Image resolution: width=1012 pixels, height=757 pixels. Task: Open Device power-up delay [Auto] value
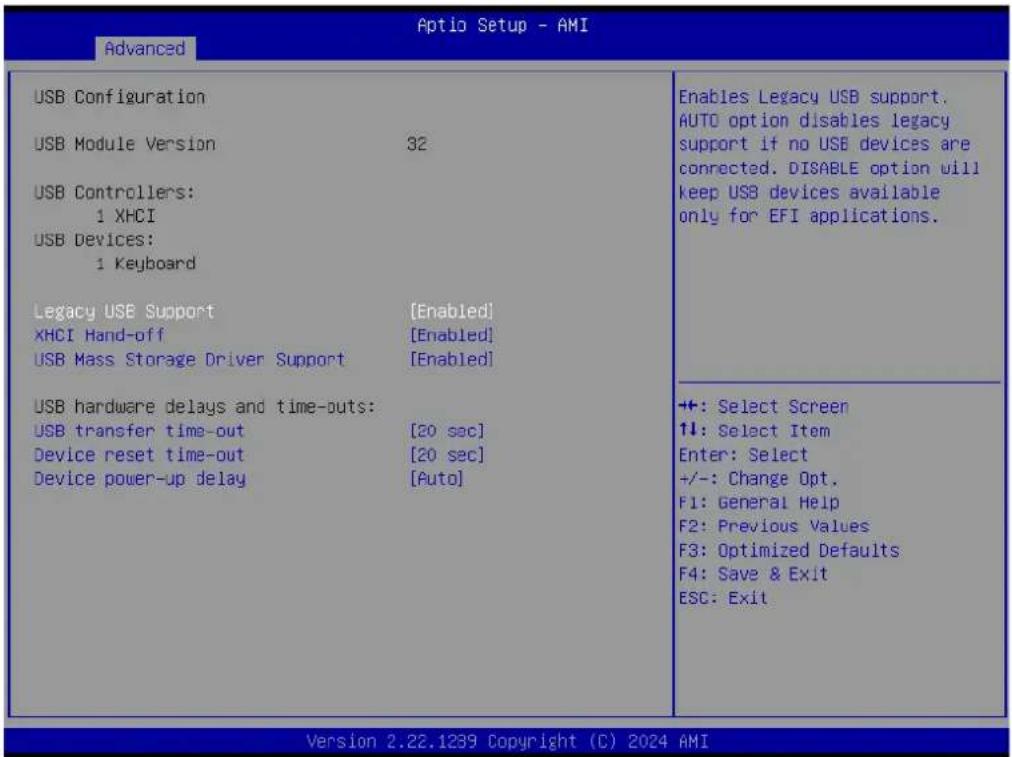tap(436, 479)
